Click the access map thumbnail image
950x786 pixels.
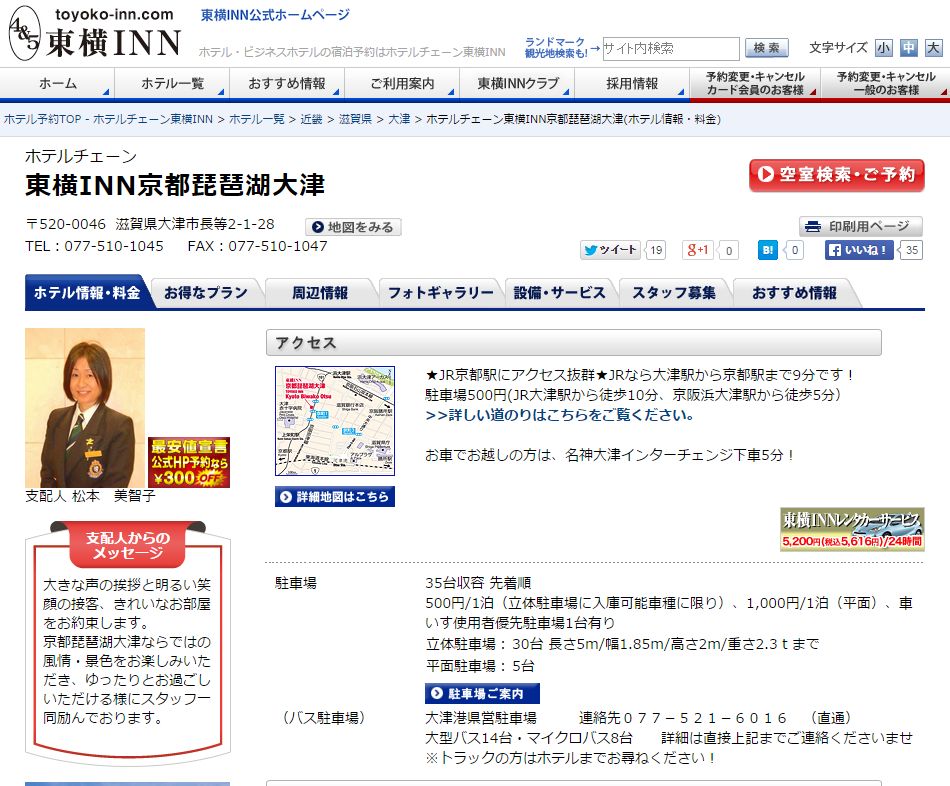tap(334, 421)
